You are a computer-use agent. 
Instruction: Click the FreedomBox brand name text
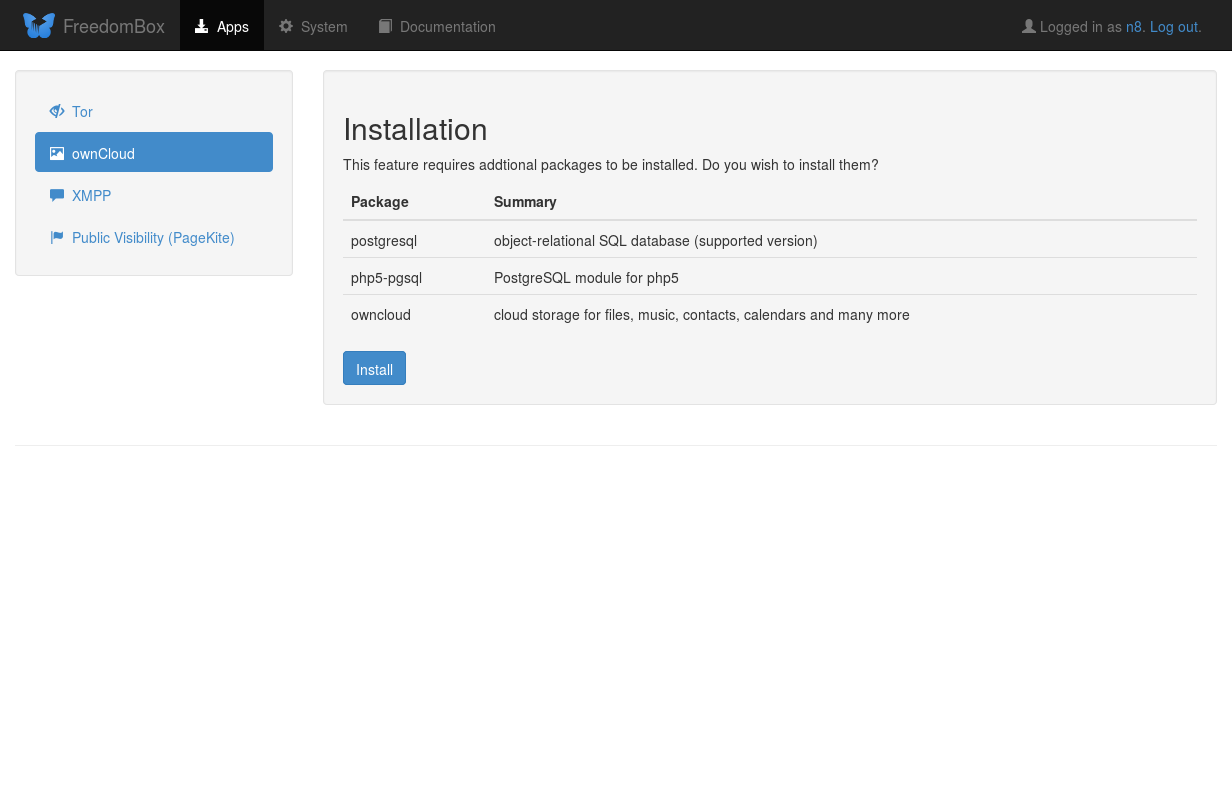point(113,27)
